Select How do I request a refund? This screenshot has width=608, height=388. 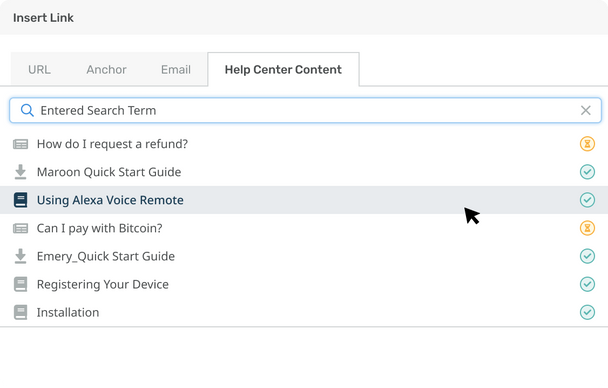coord(304,144)
